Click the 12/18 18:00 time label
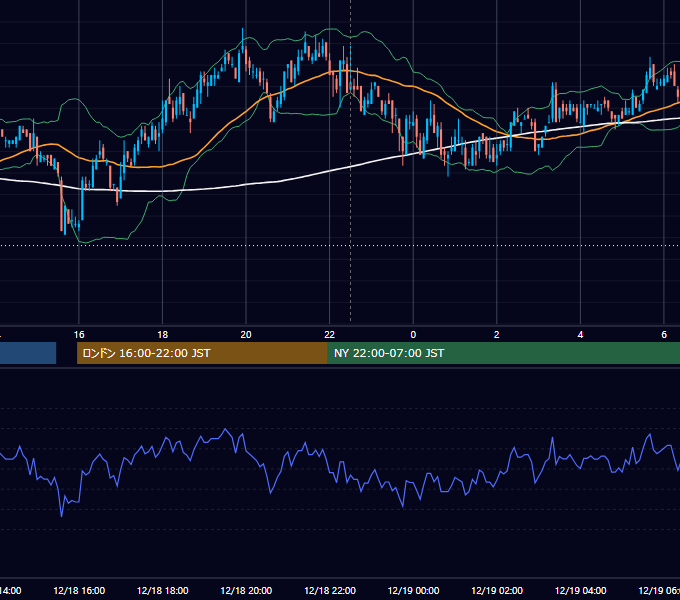The width and height of the screenshot is (680, 600). [163, 590]
